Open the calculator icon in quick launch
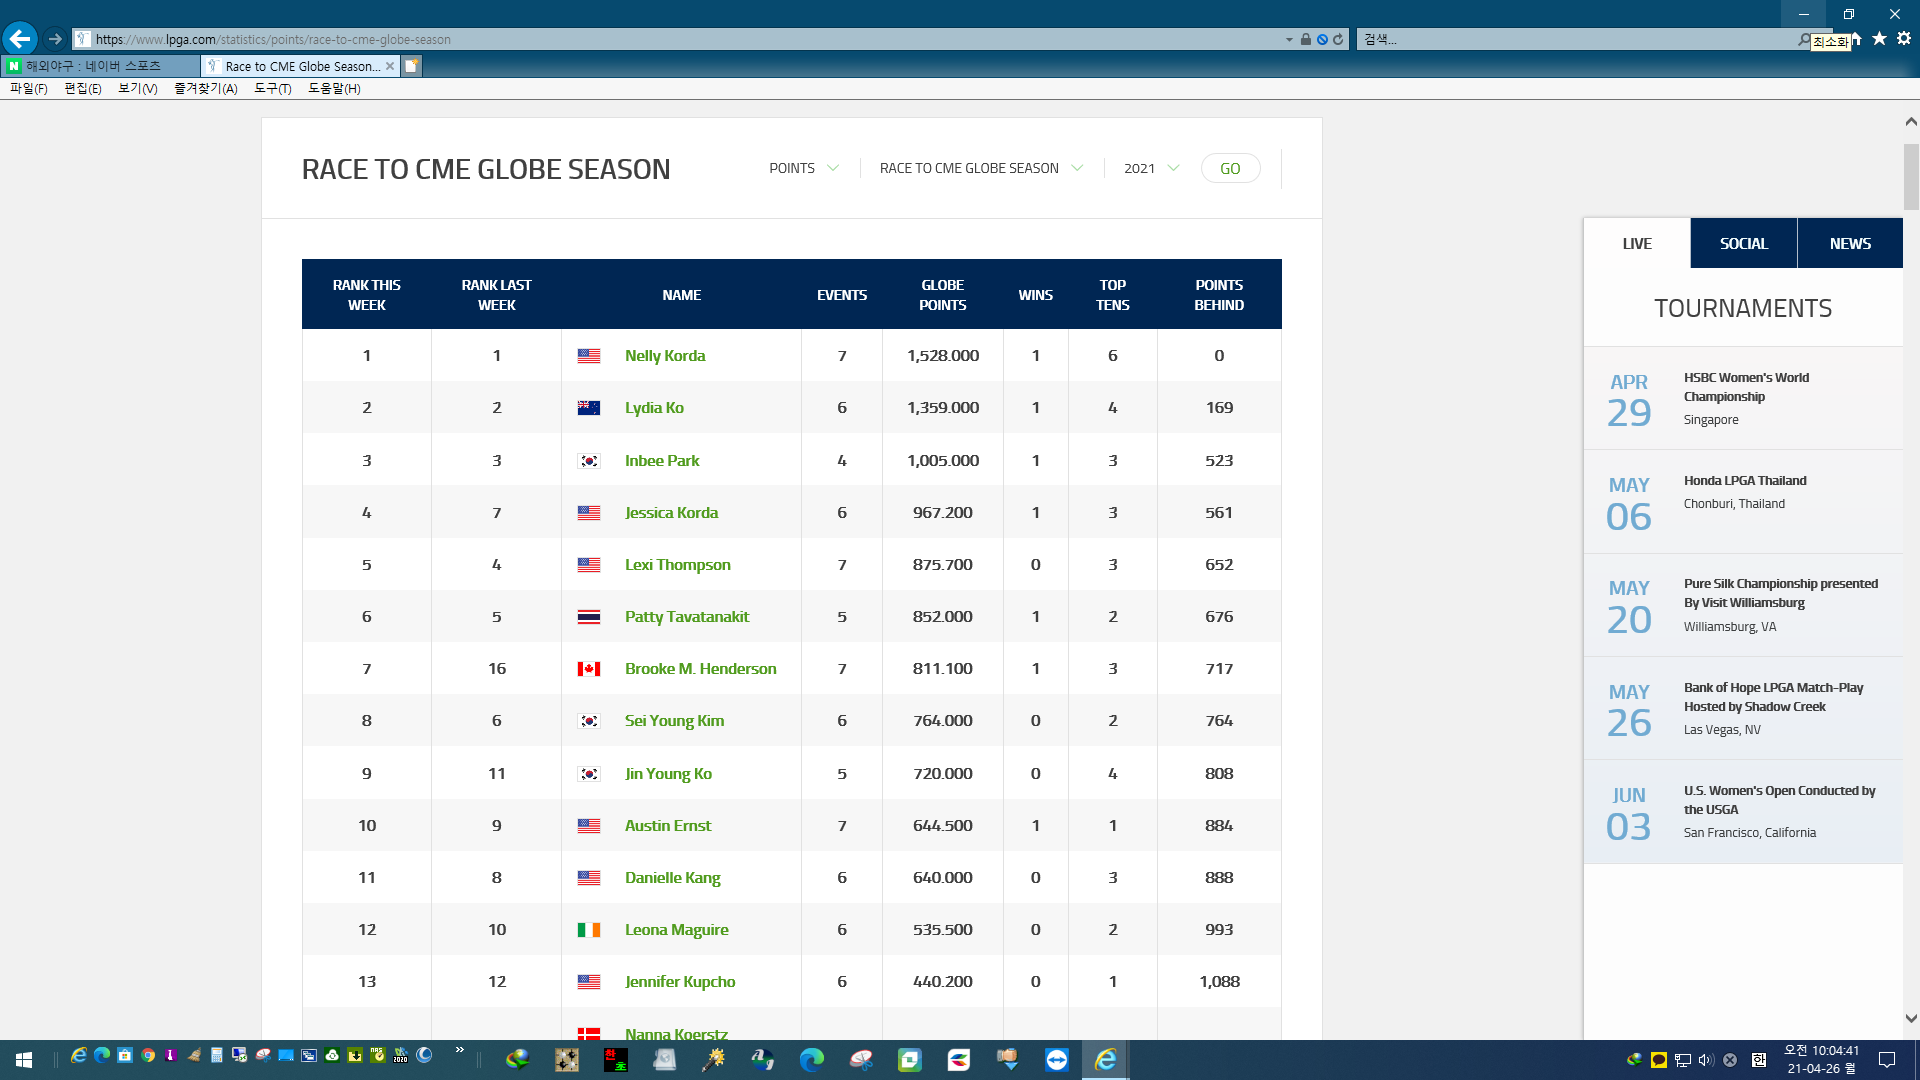Screen dimensions: 1920x1080 [216, 1055]
